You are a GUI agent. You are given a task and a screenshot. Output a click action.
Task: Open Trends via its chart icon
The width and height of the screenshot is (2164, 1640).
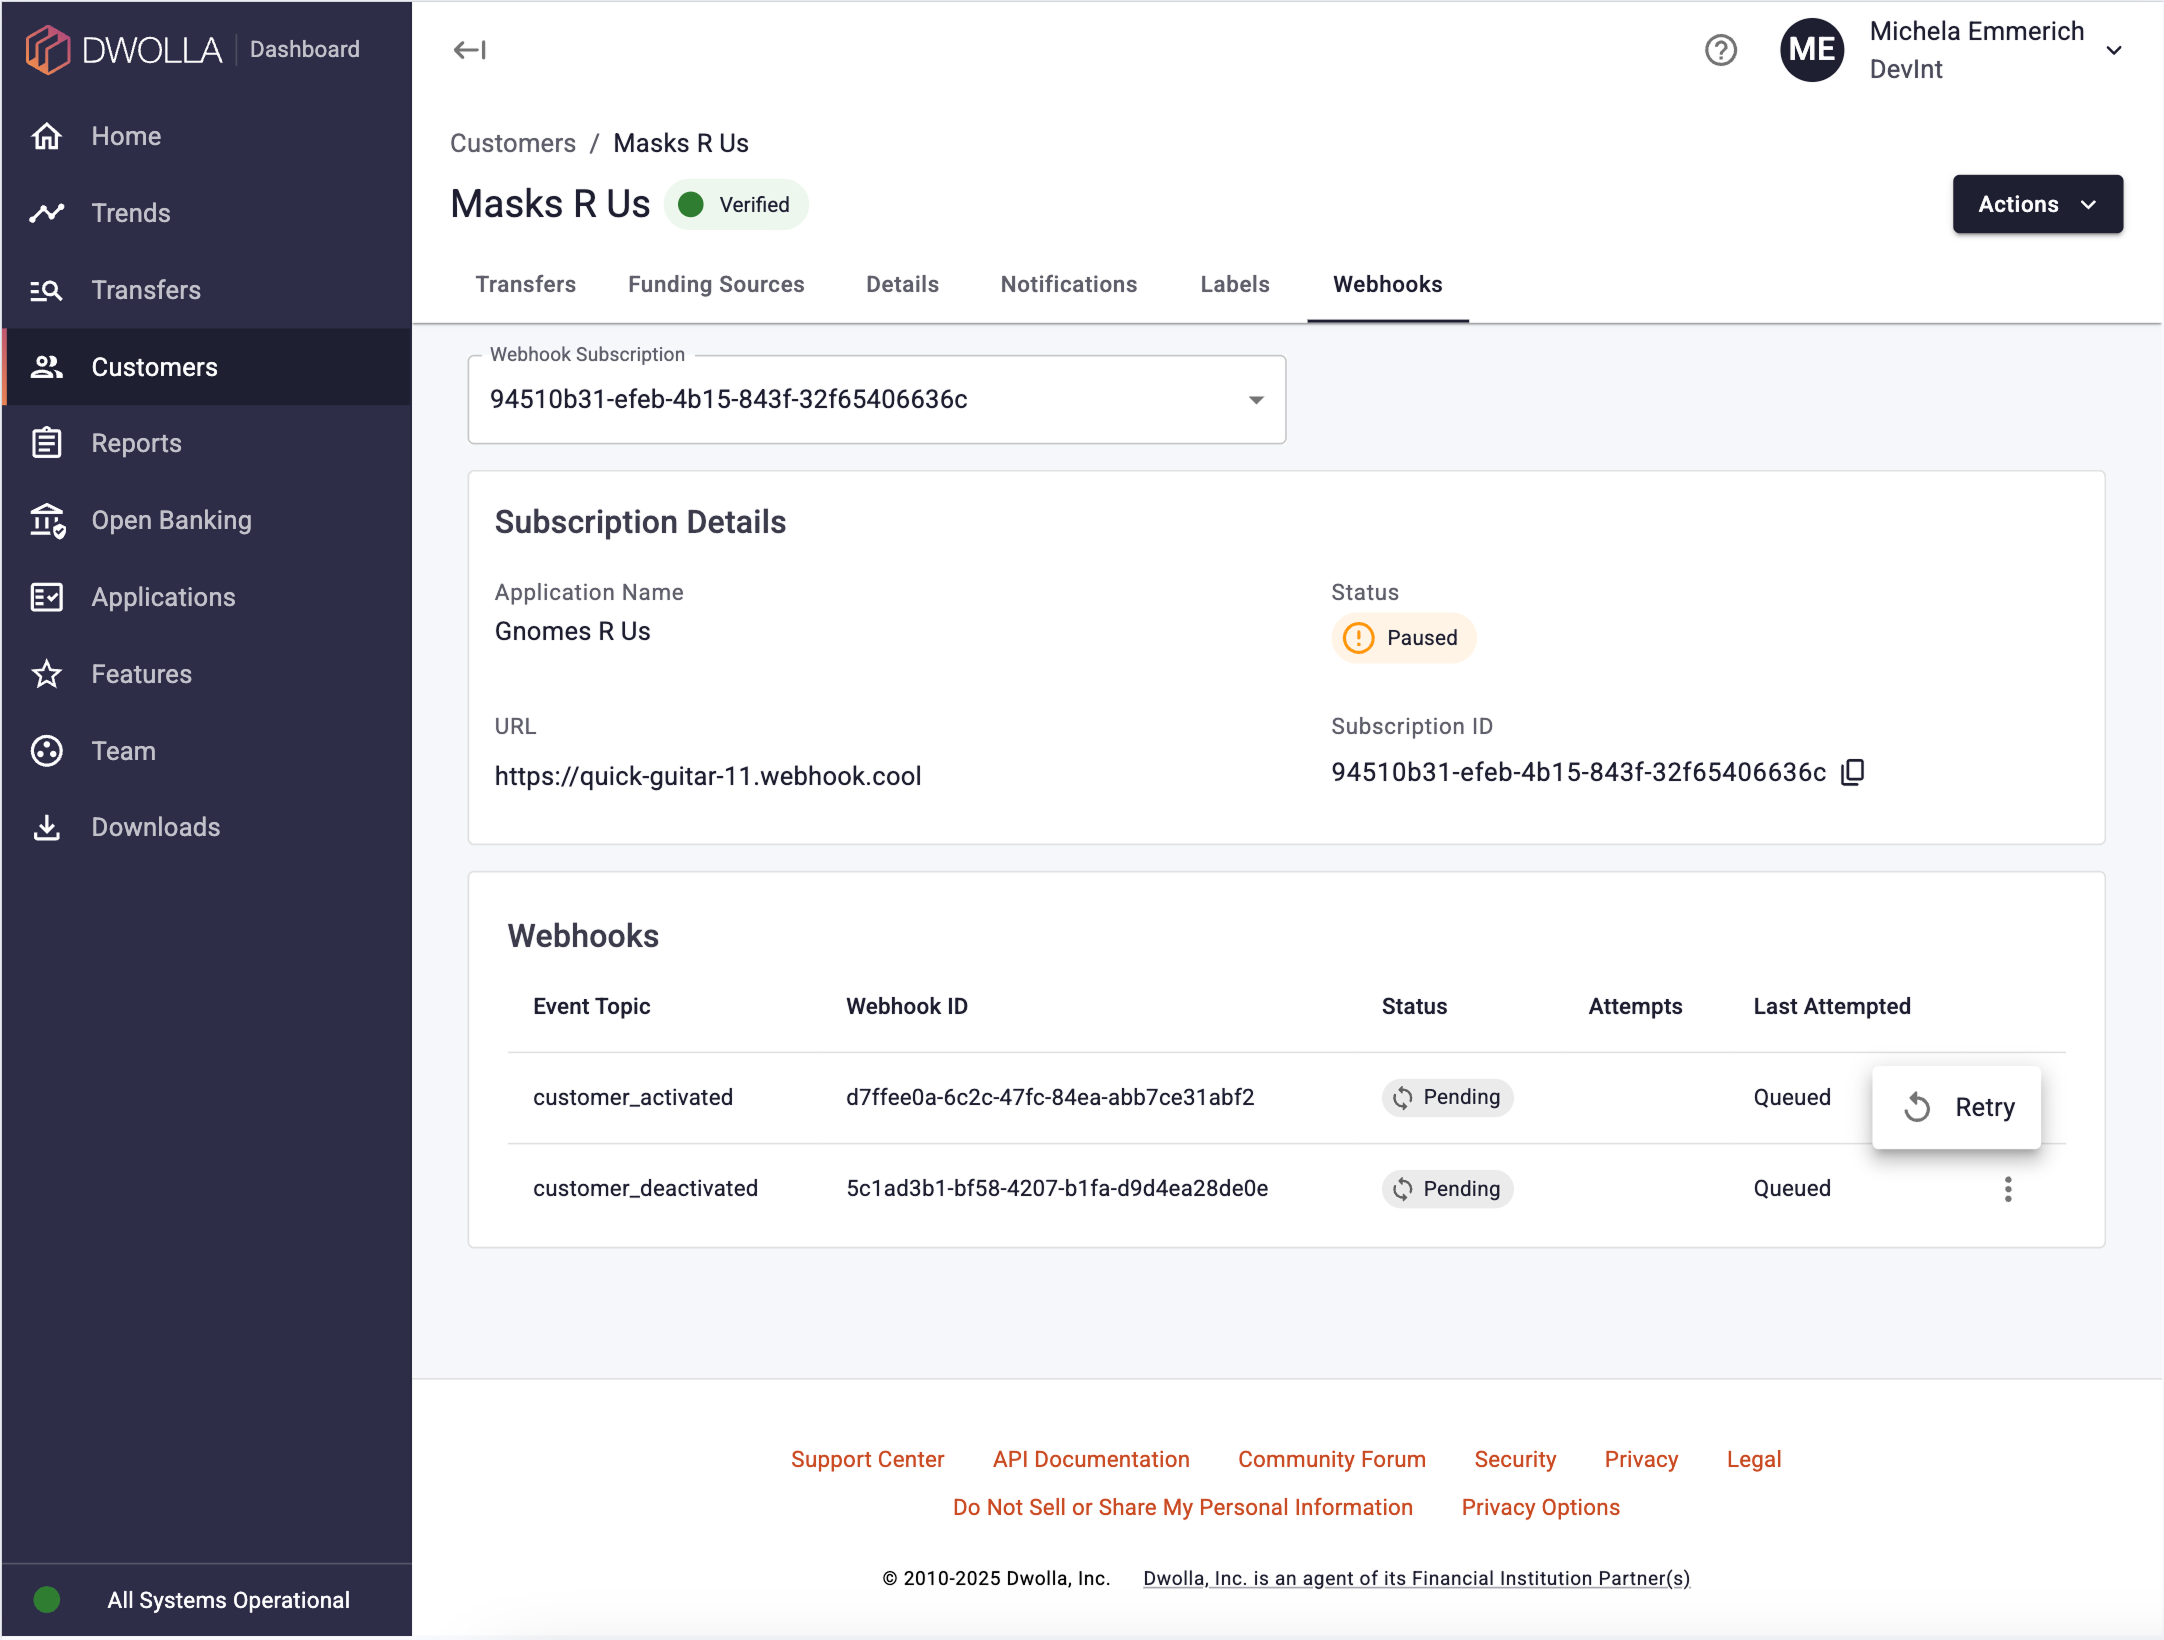47,213
